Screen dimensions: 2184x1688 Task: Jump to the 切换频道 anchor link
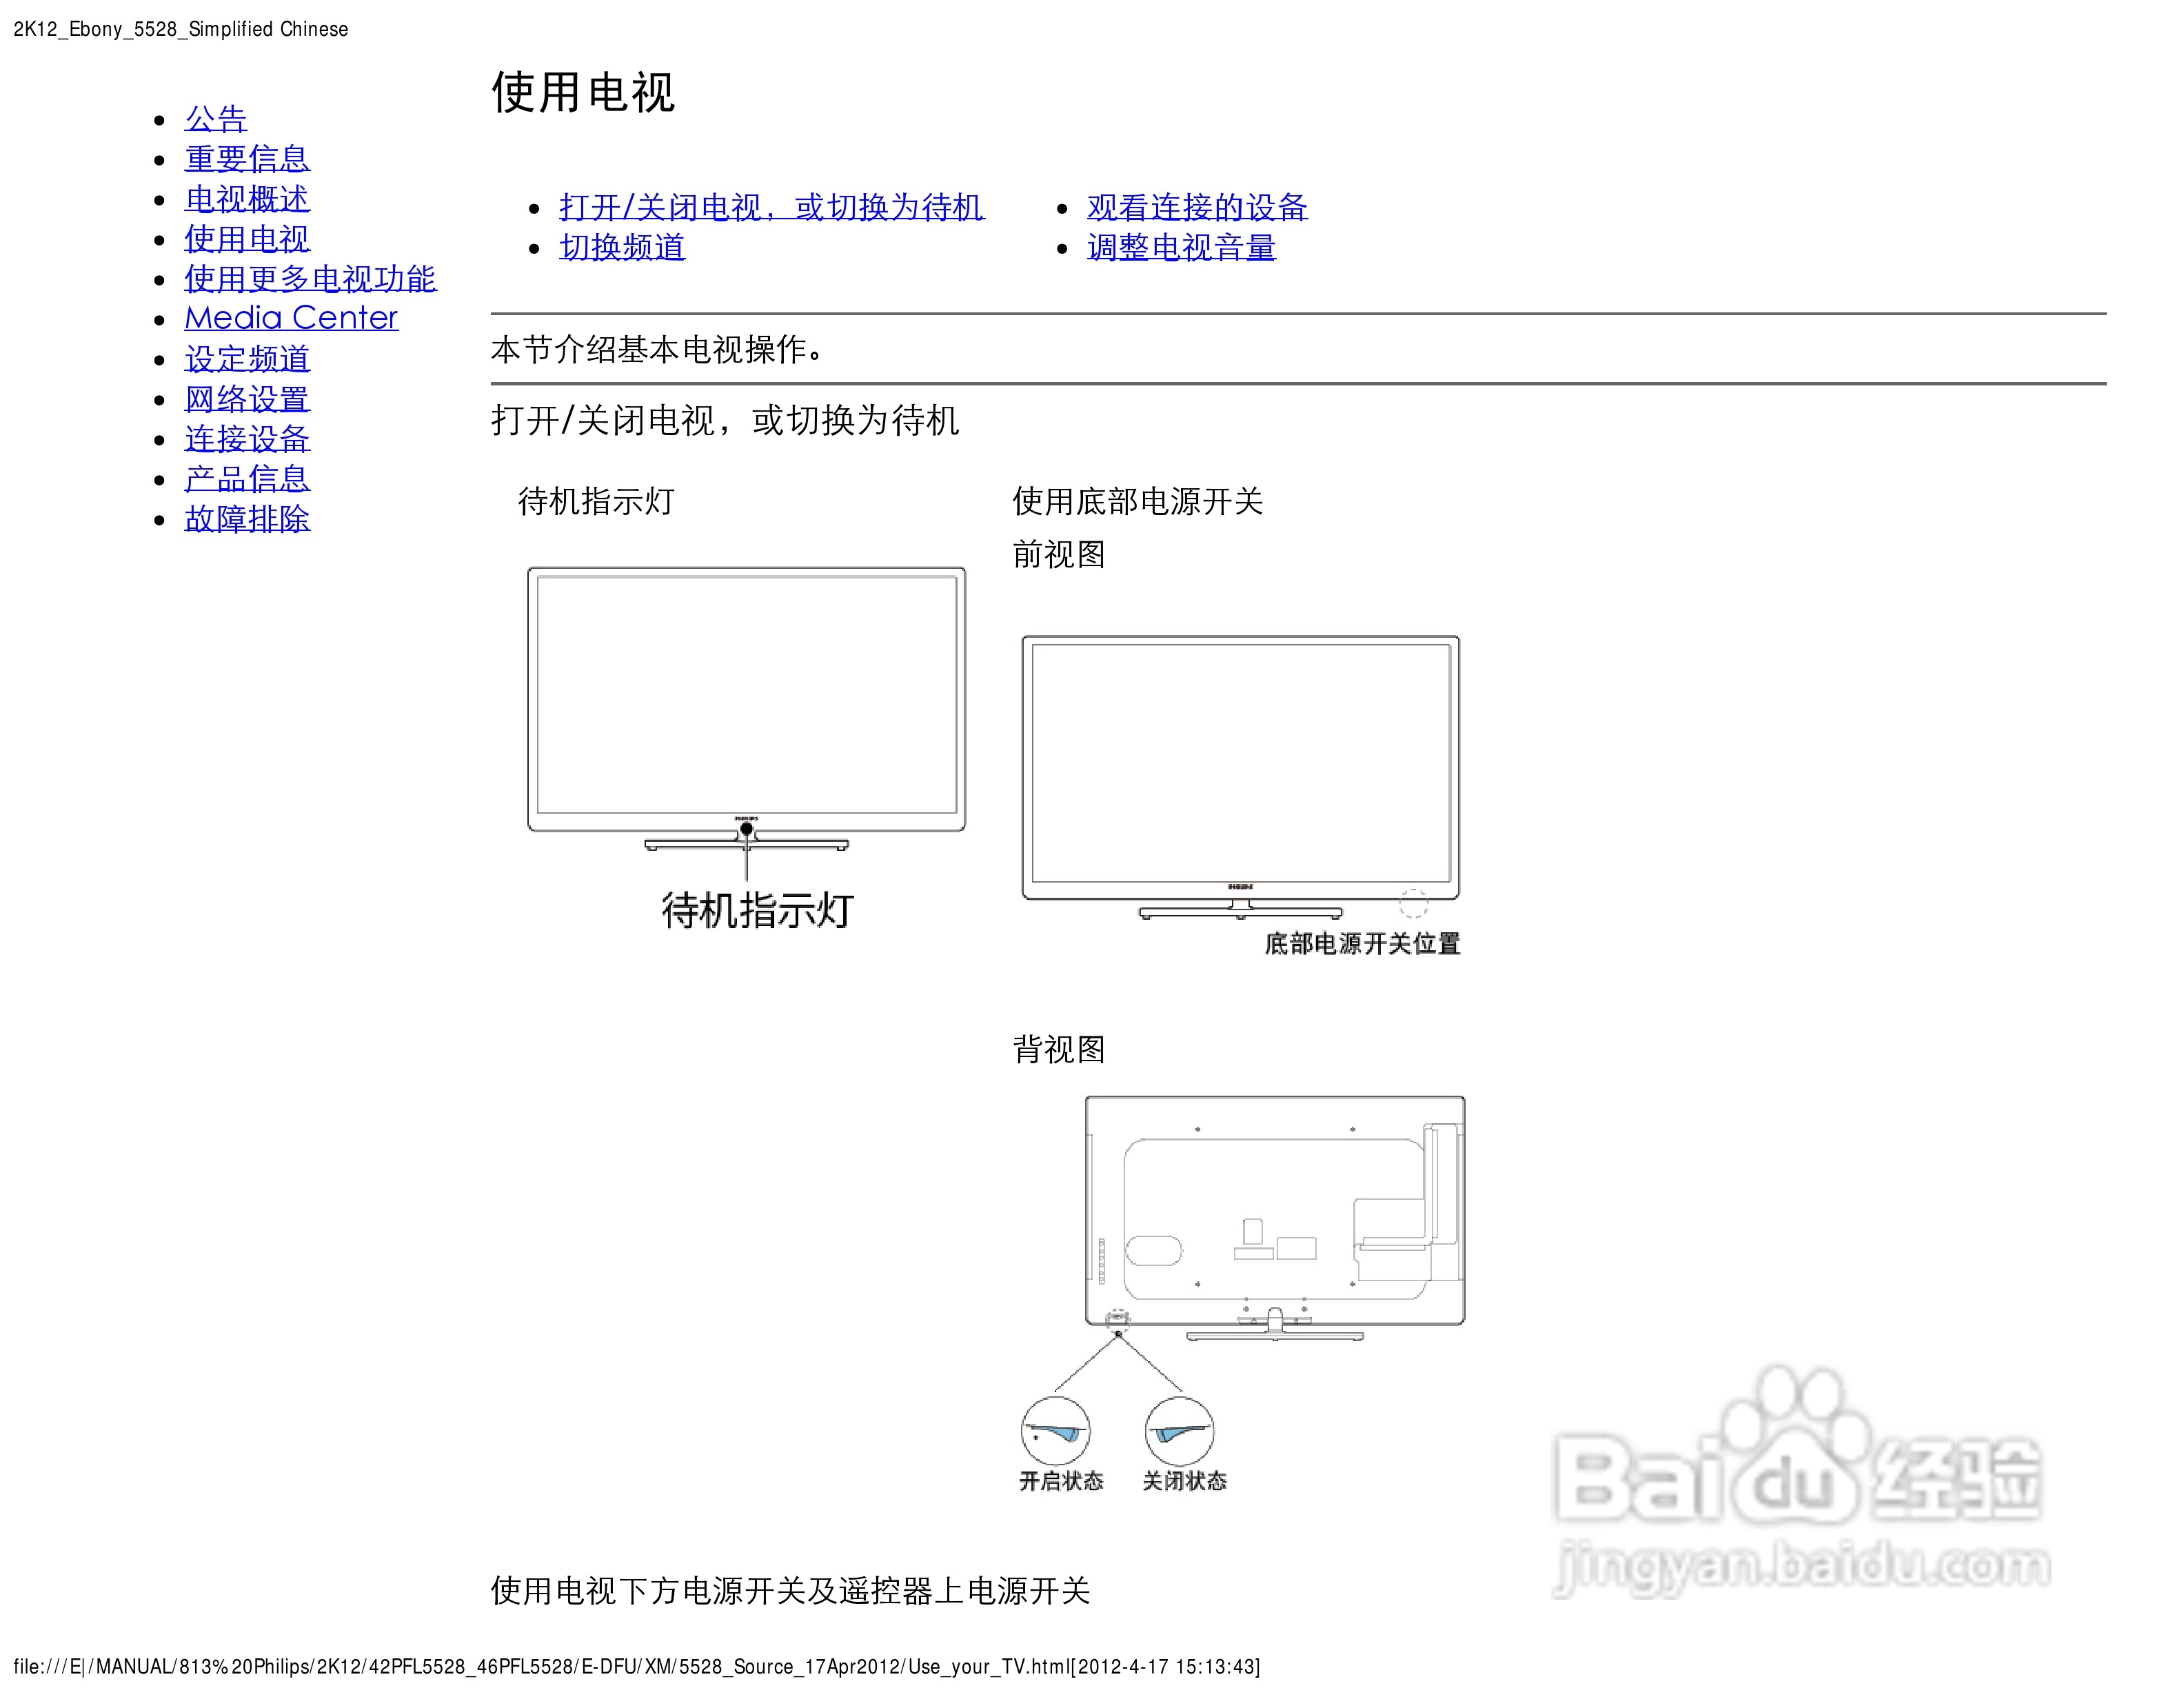click(x=622, y=247)
